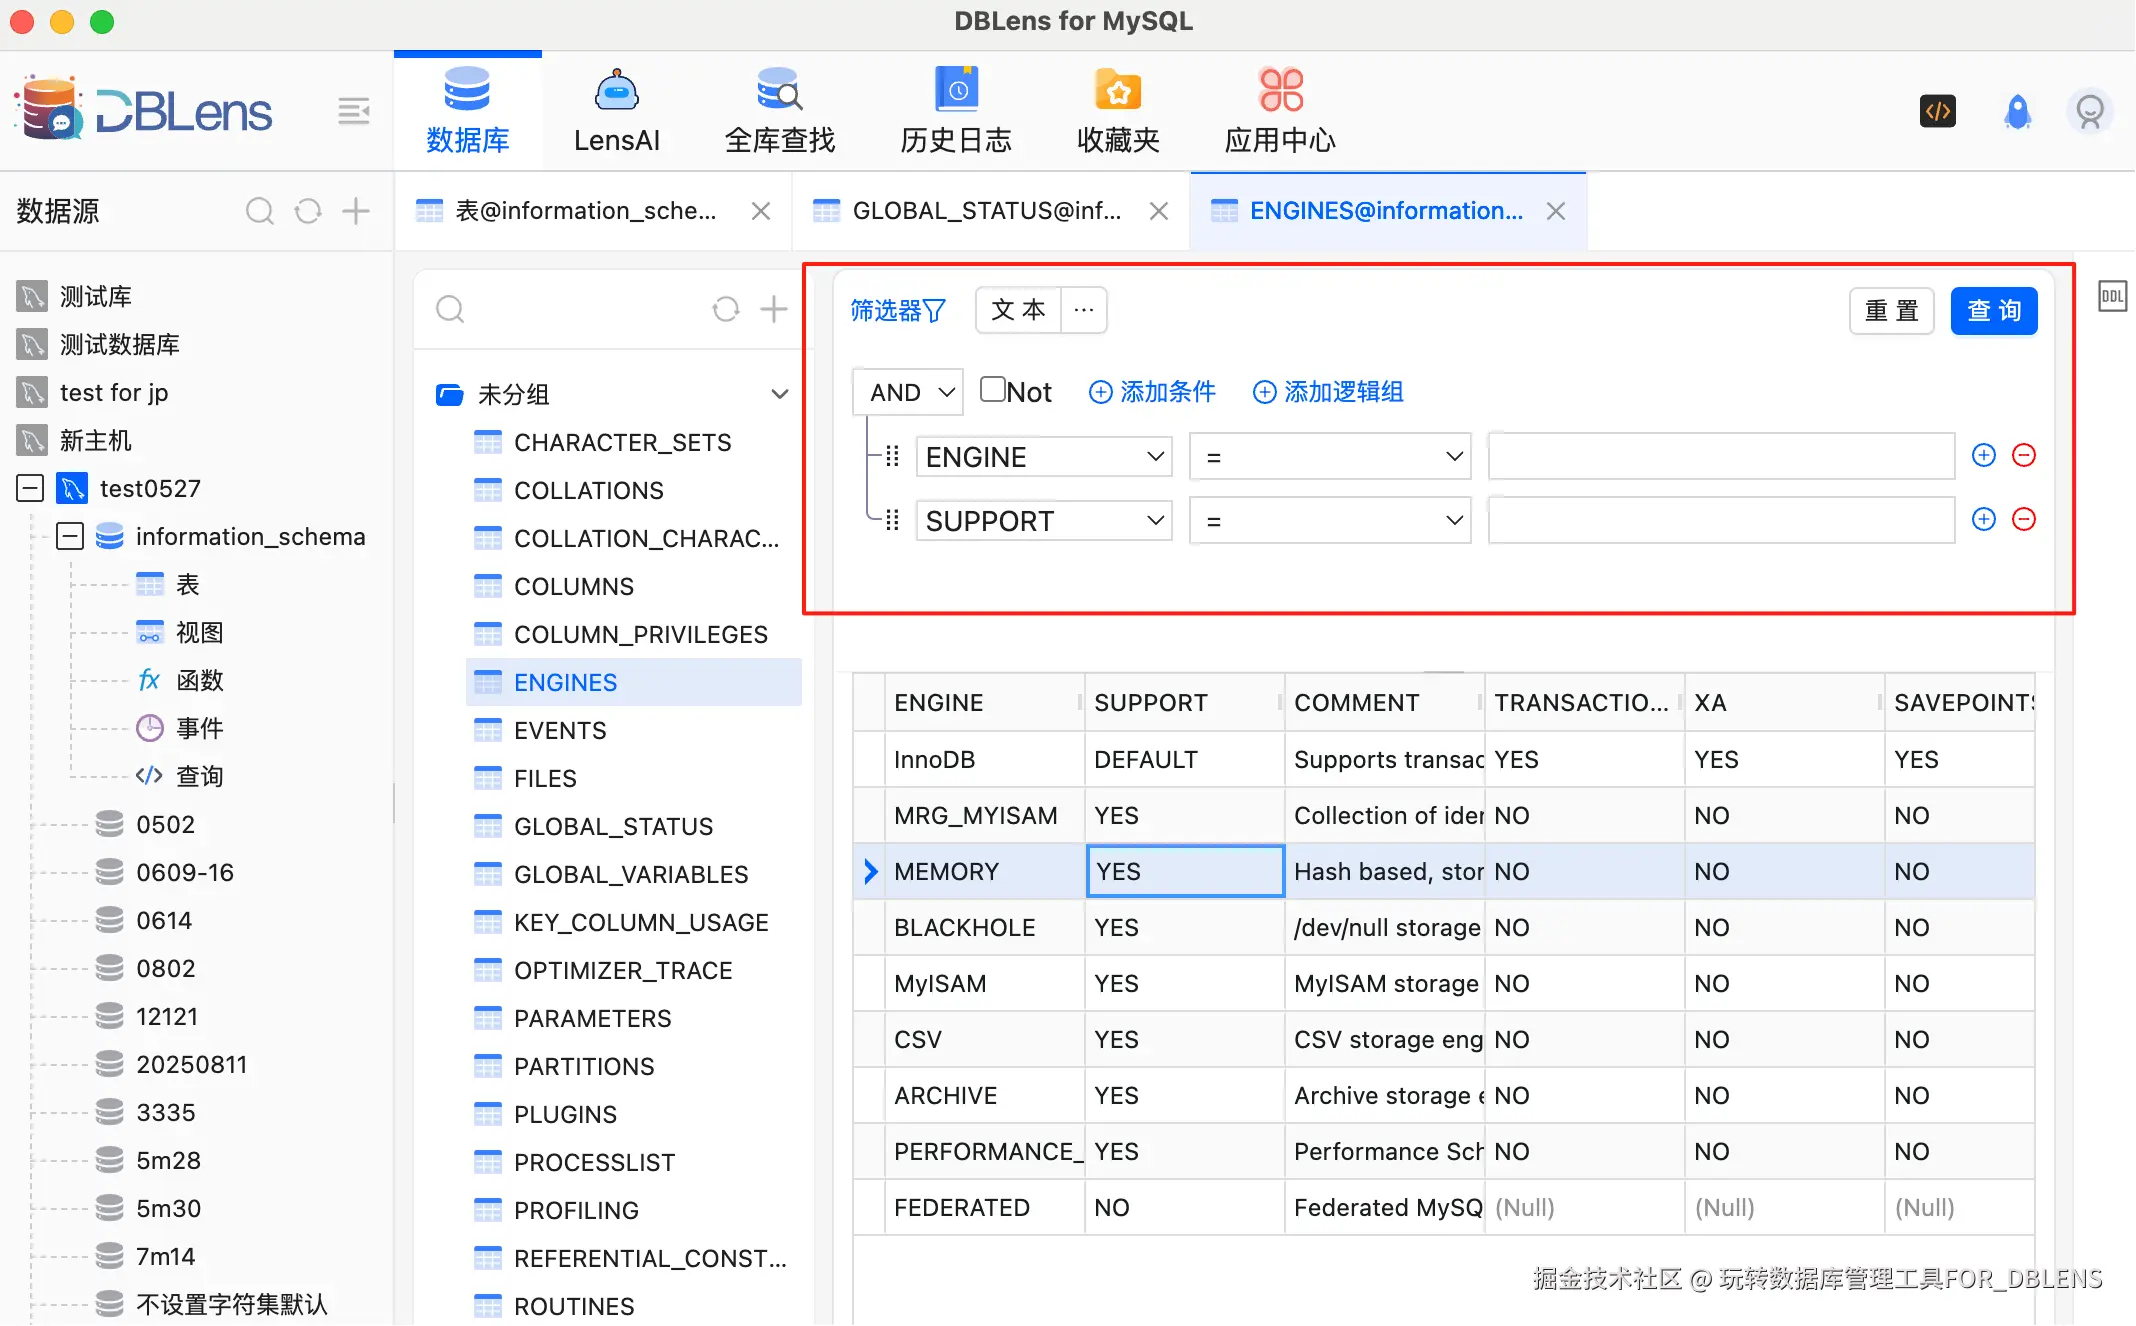
Task: Open the SUPPORT field dropdown
Action: (1044, 521)
